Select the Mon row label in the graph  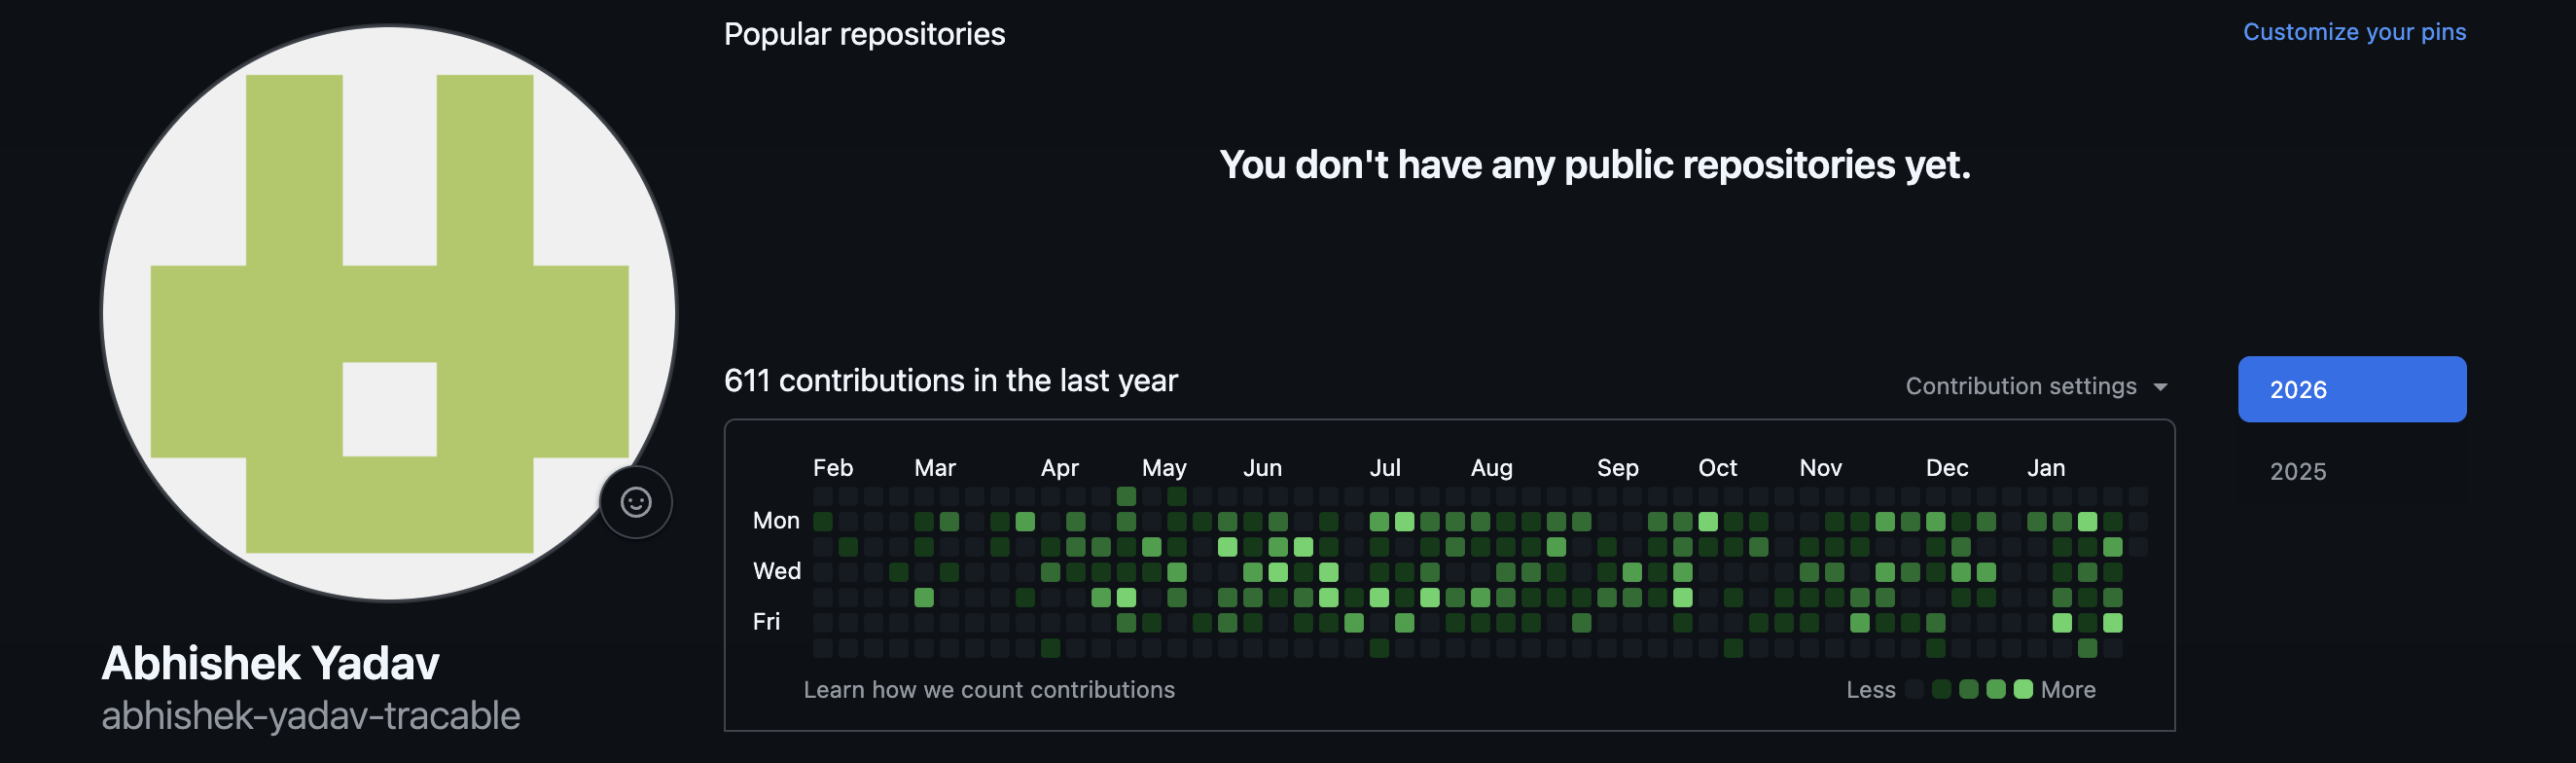pos(776,520)
